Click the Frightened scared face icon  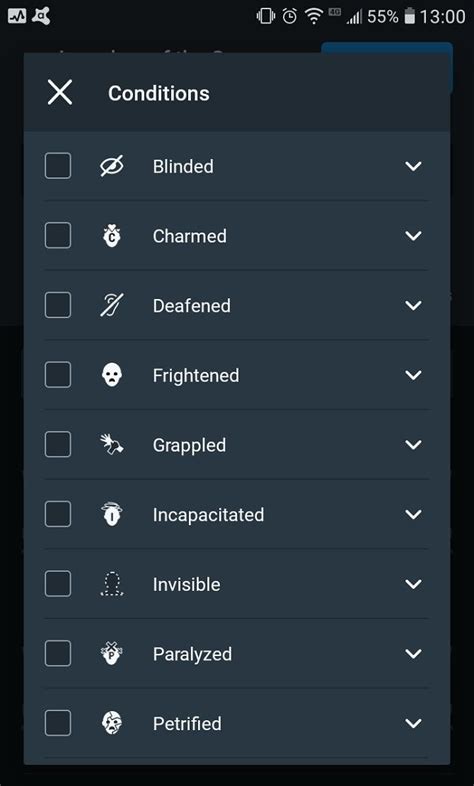pyautogui.click(x=111, y=375)
